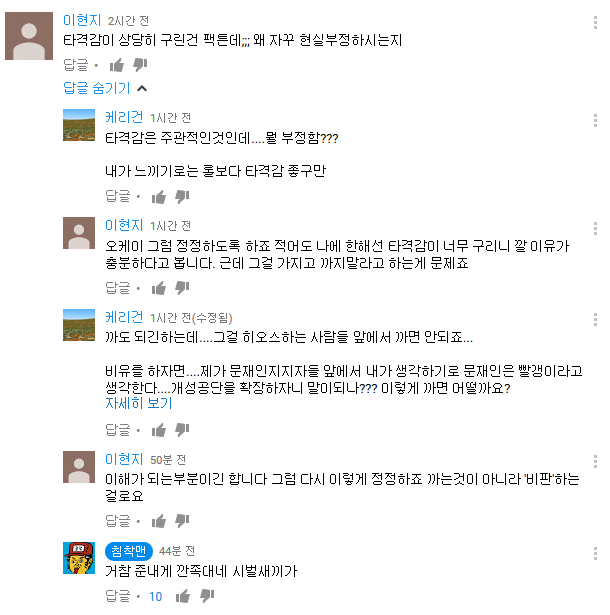Like 이현지's top comment about 타격감
The image size is (610, 615).
click(117, 65)
